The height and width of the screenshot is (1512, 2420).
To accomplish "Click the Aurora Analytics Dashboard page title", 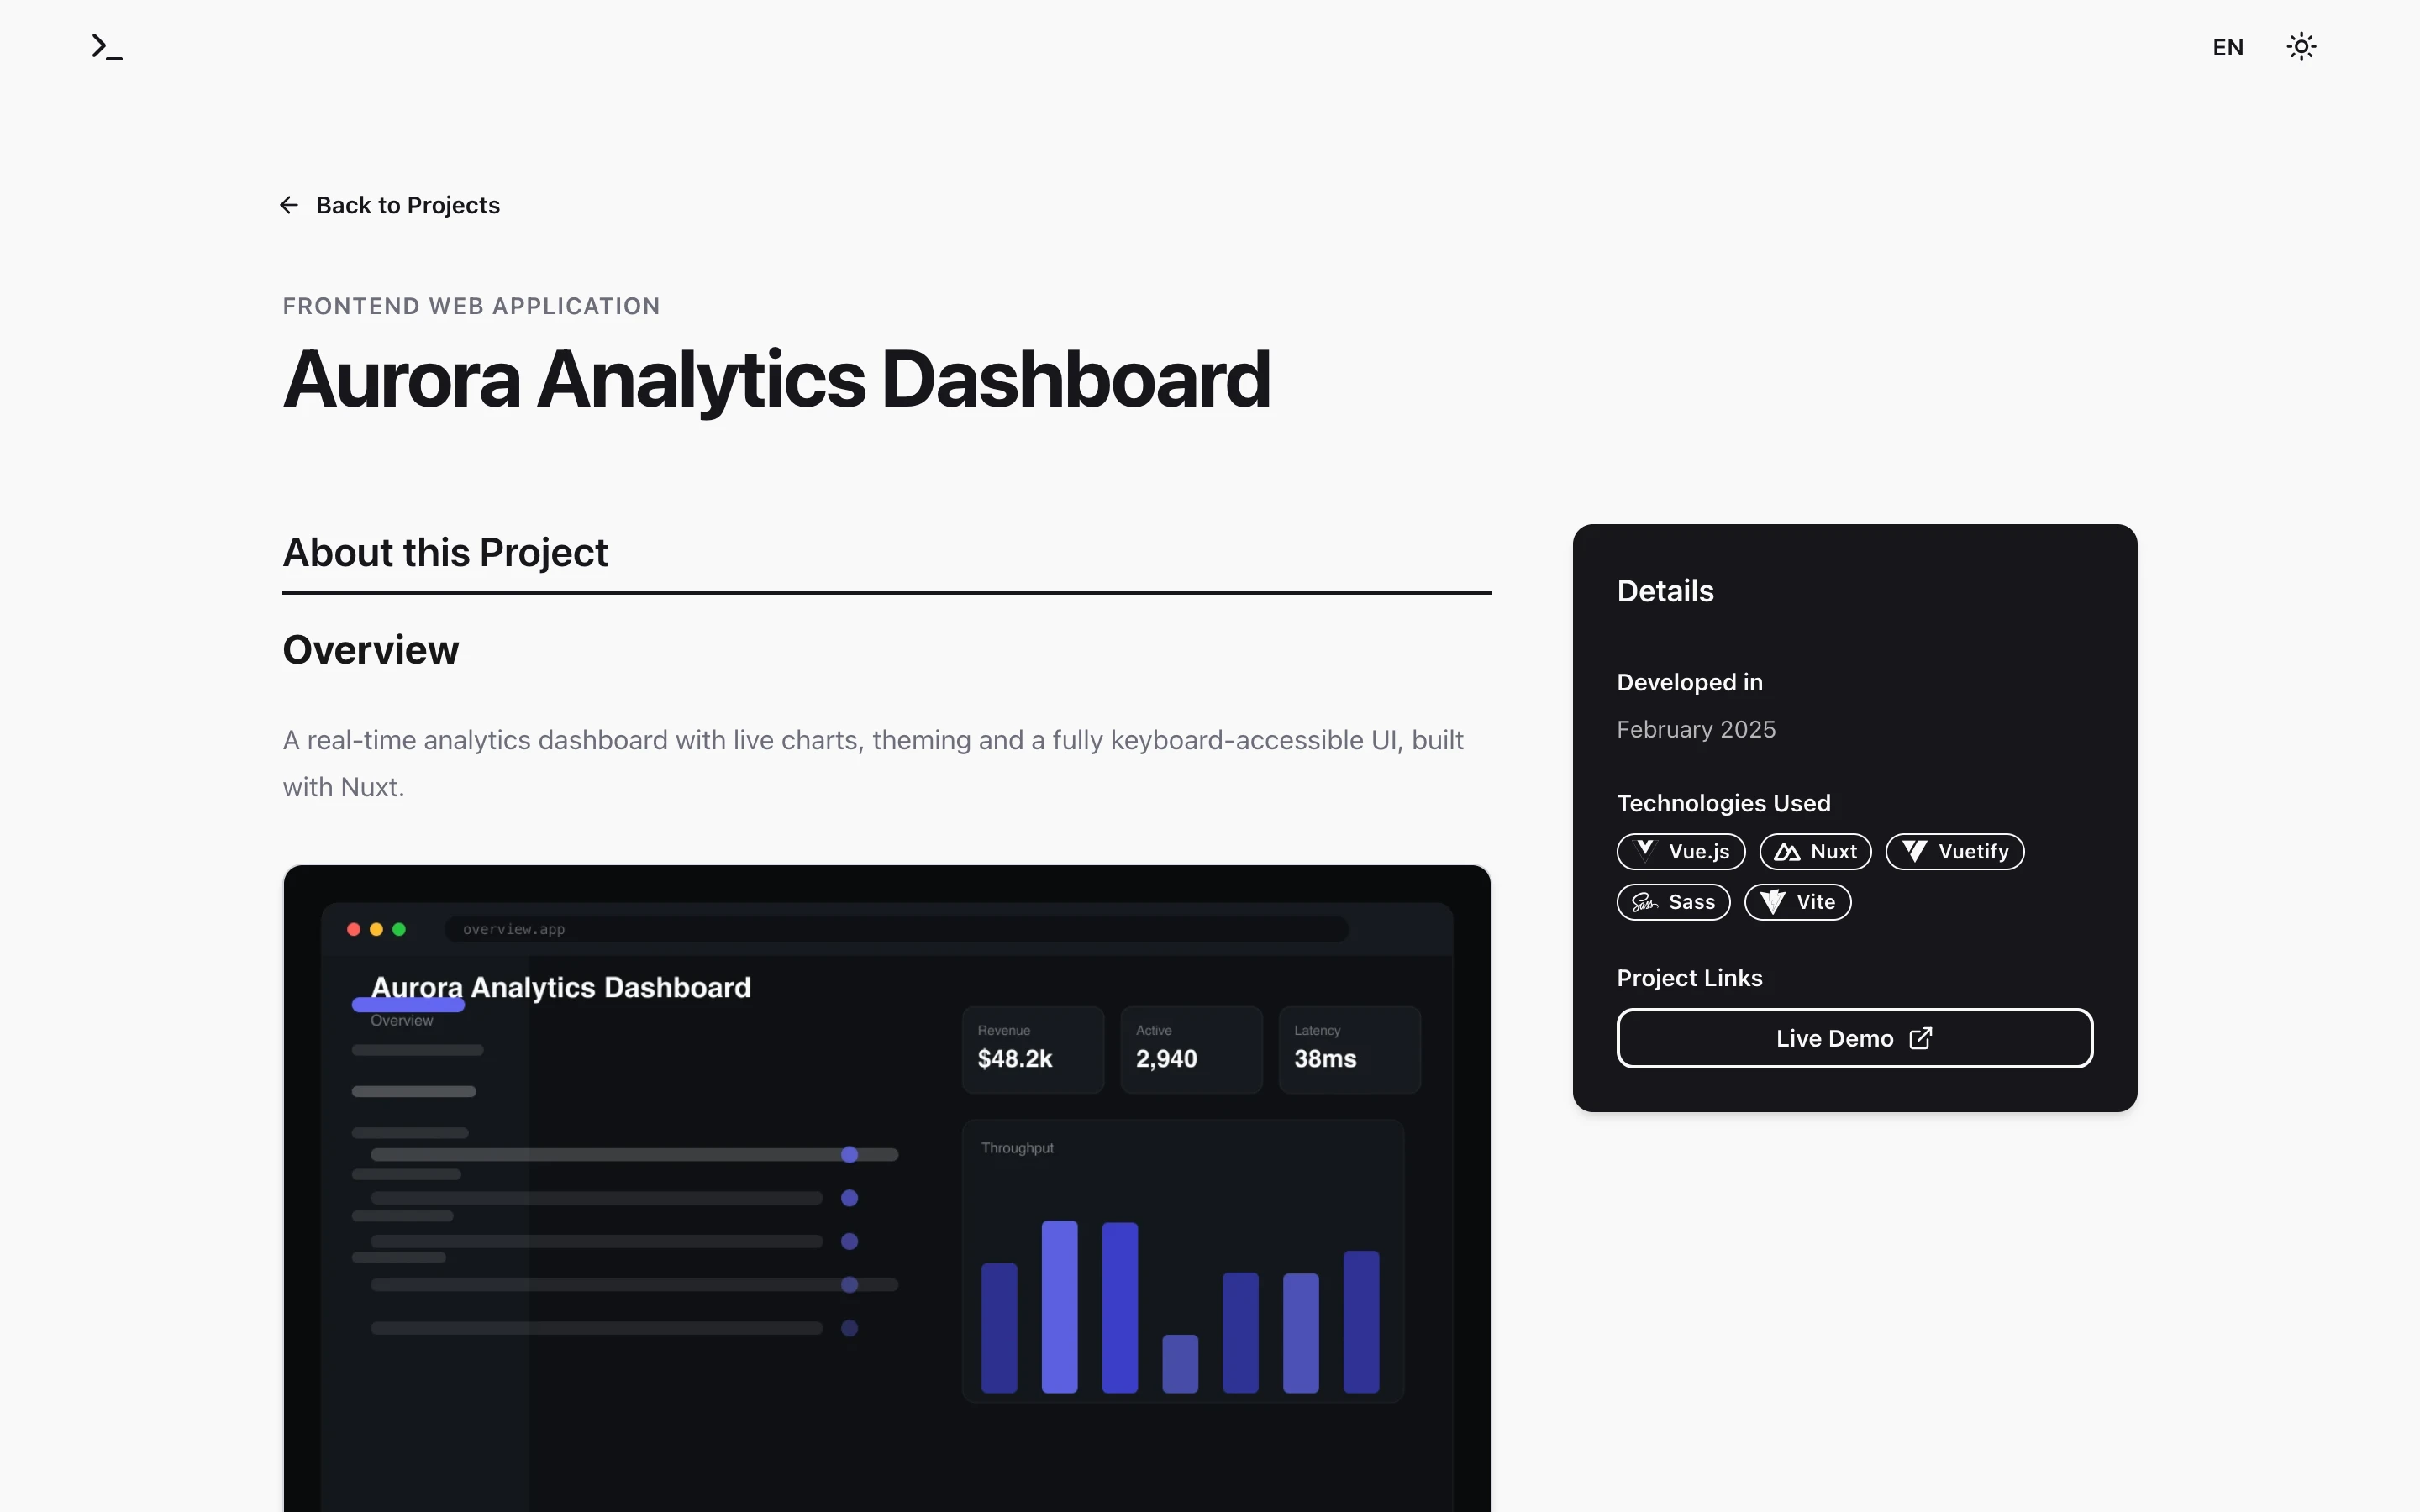I will [x=776, y=380].
